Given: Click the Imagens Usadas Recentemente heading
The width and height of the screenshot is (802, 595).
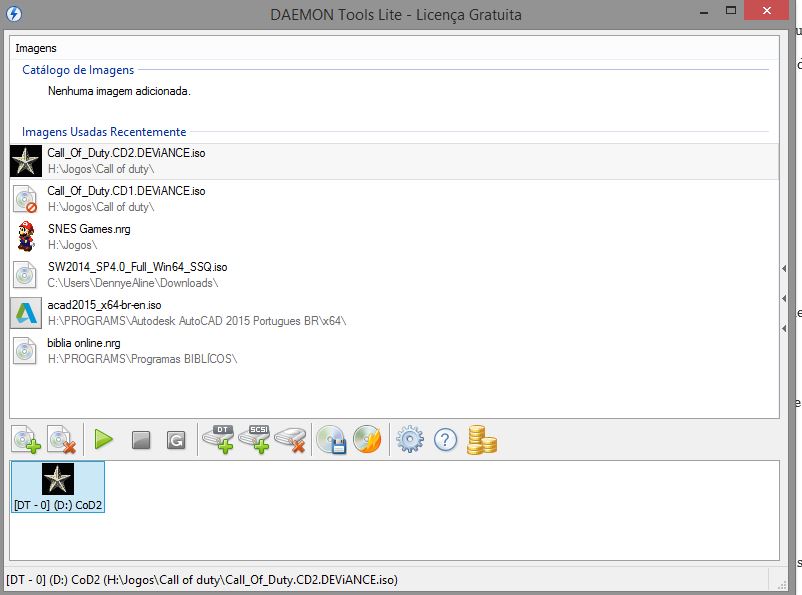Looking at the screenshot, I should click(104, 132).
